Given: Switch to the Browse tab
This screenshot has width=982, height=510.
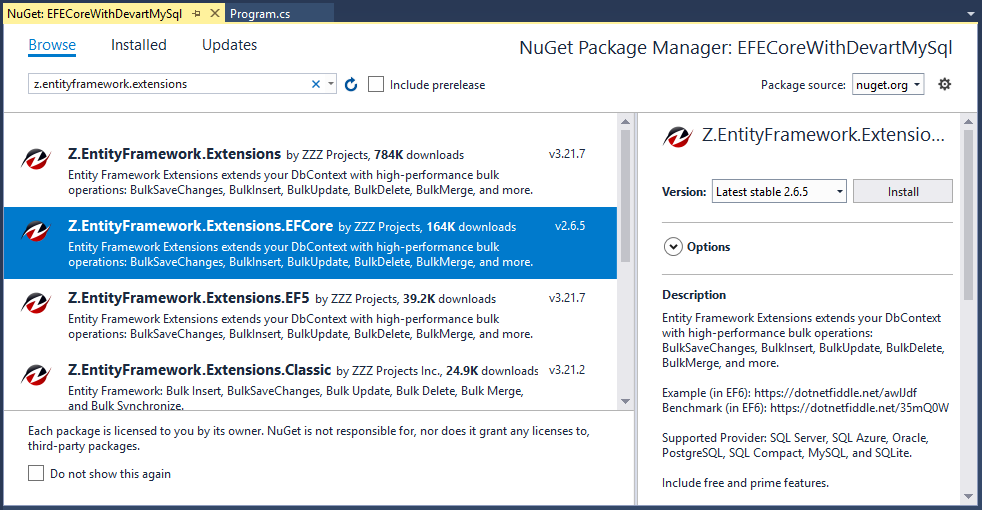Looking at the screenshot, I should pyautogui.click(x=52, y=45).
